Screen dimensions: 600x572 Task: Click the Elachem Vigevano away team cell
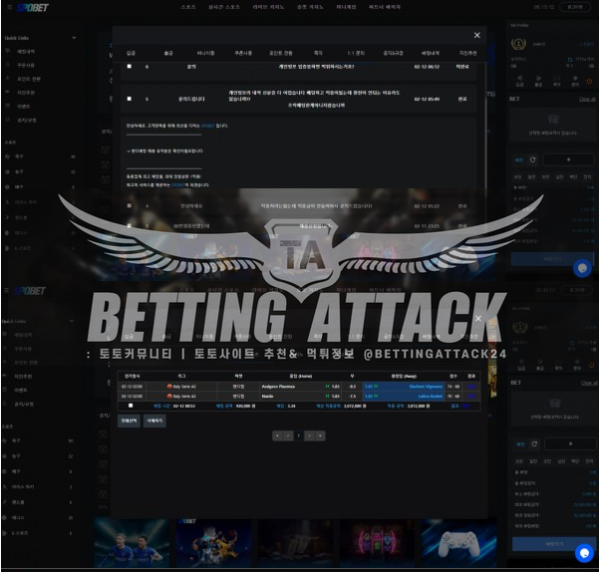pyautogui.click(x=404, y=386)
